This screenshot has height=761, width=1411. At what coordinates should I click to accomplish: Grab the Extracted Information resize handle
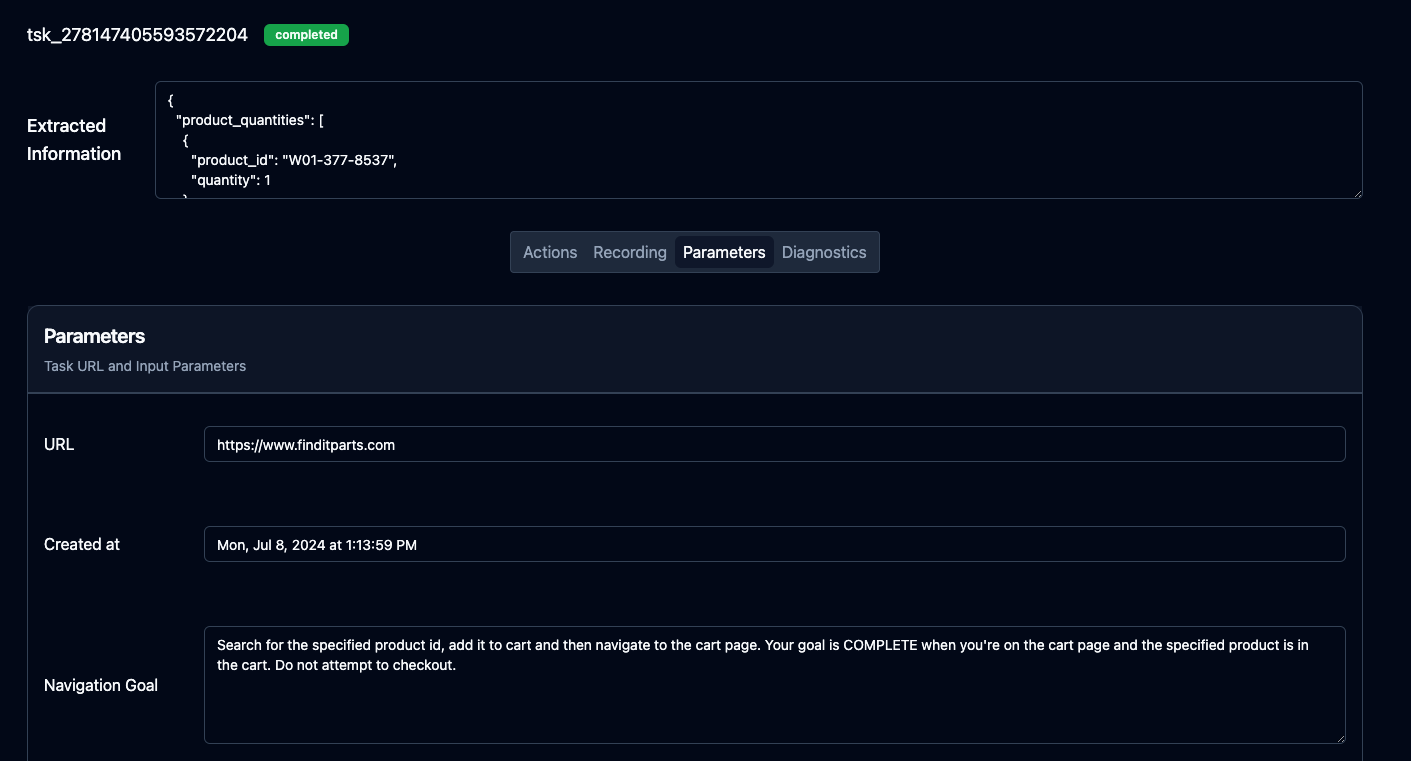(x=1356, y=192)
